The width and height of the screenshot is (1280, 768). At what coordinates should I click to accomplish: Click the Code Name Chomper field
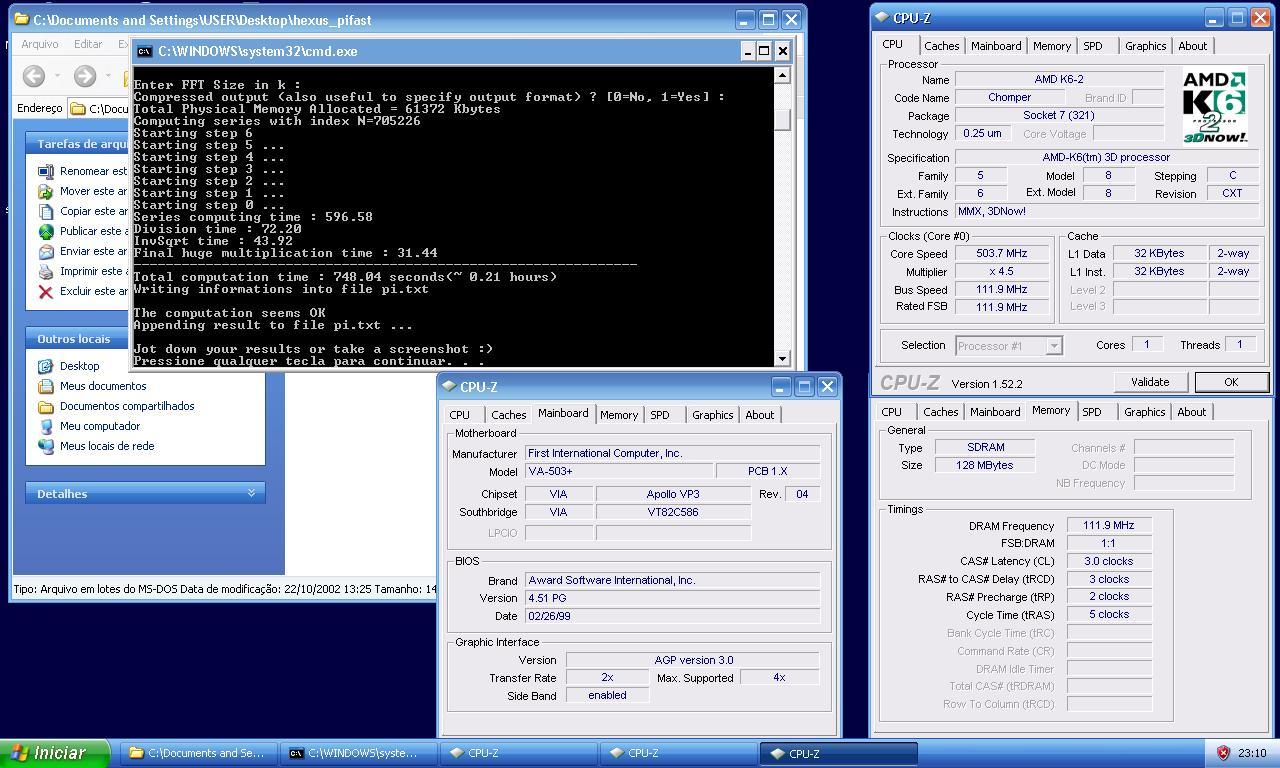pyautogui.click(x=1009, y=98)
